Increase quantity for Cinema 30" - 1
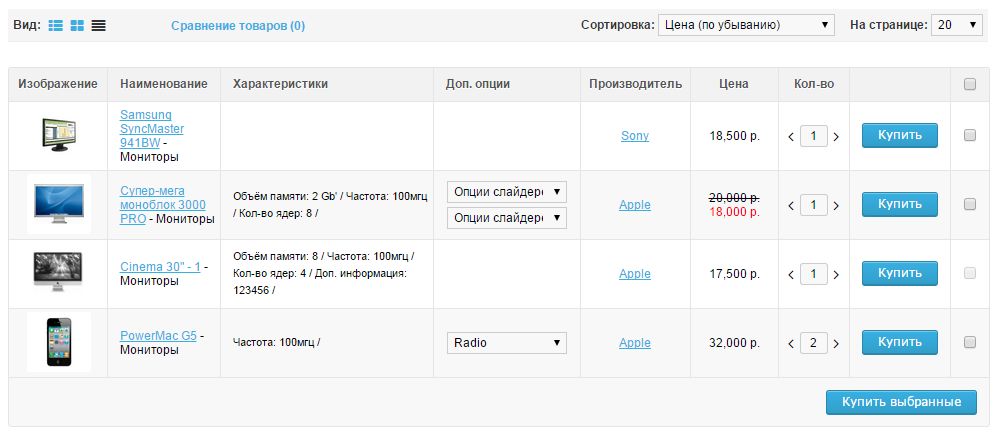1000x435 pixels. 836,274
